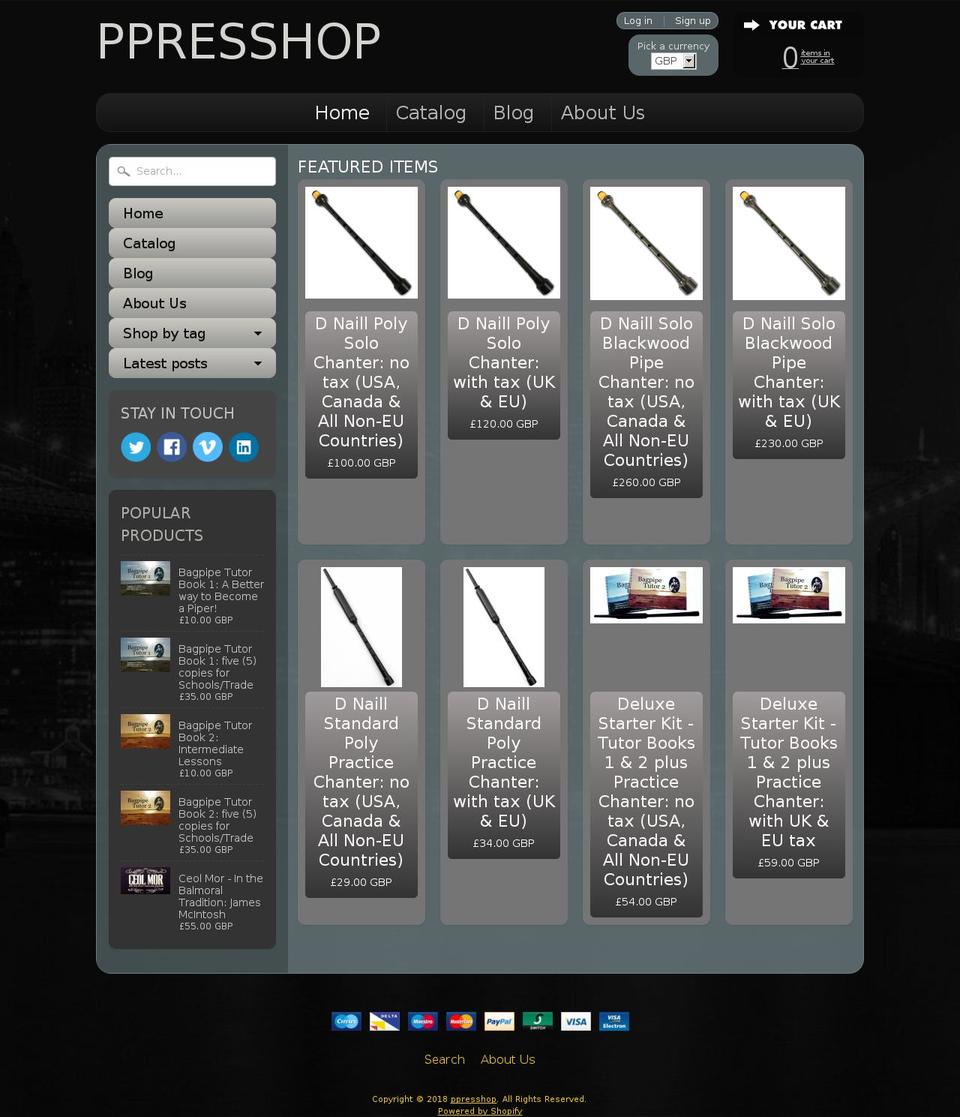Click Blackwood Pipe Chanter £230.00 title
Screen dimensions: 960x1117
click(788, 373)
